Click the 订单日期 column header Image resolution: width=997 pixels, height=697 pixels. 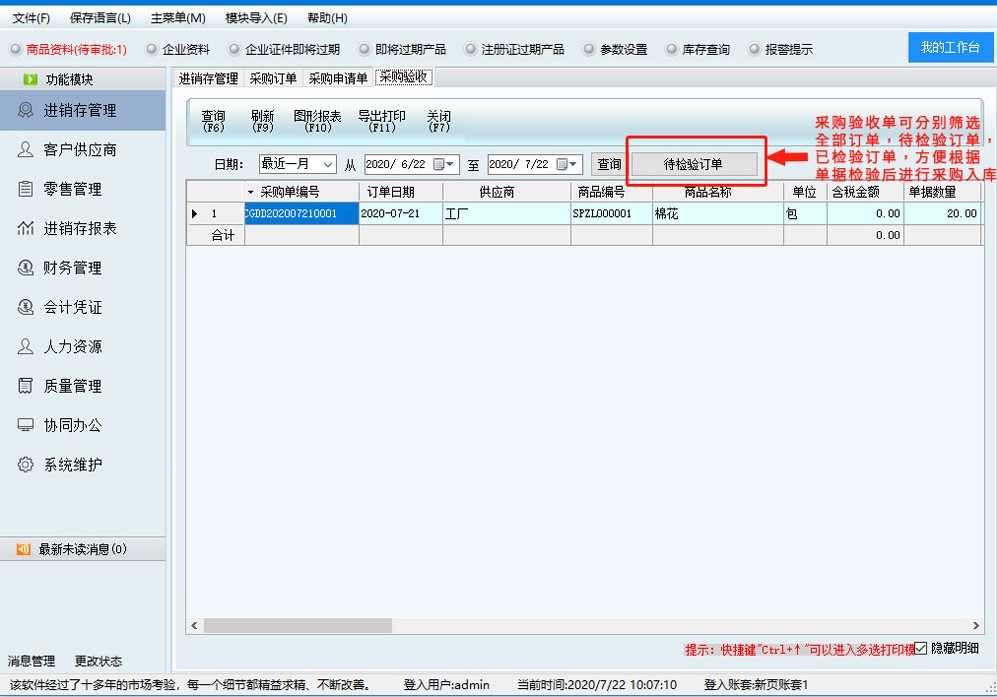click(x=401, y=192)
